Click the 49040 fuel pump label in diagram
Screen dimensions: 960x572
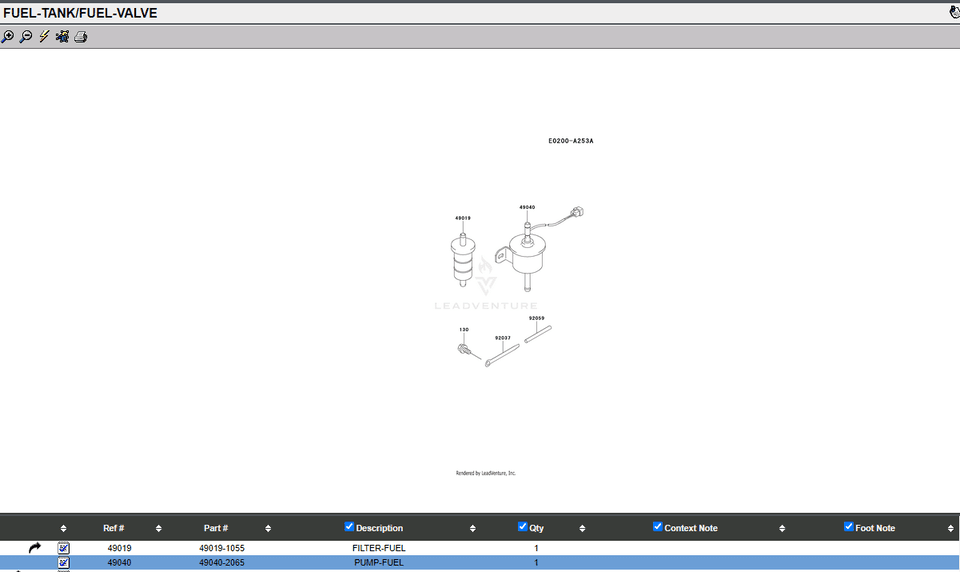[x=527, y=207]
